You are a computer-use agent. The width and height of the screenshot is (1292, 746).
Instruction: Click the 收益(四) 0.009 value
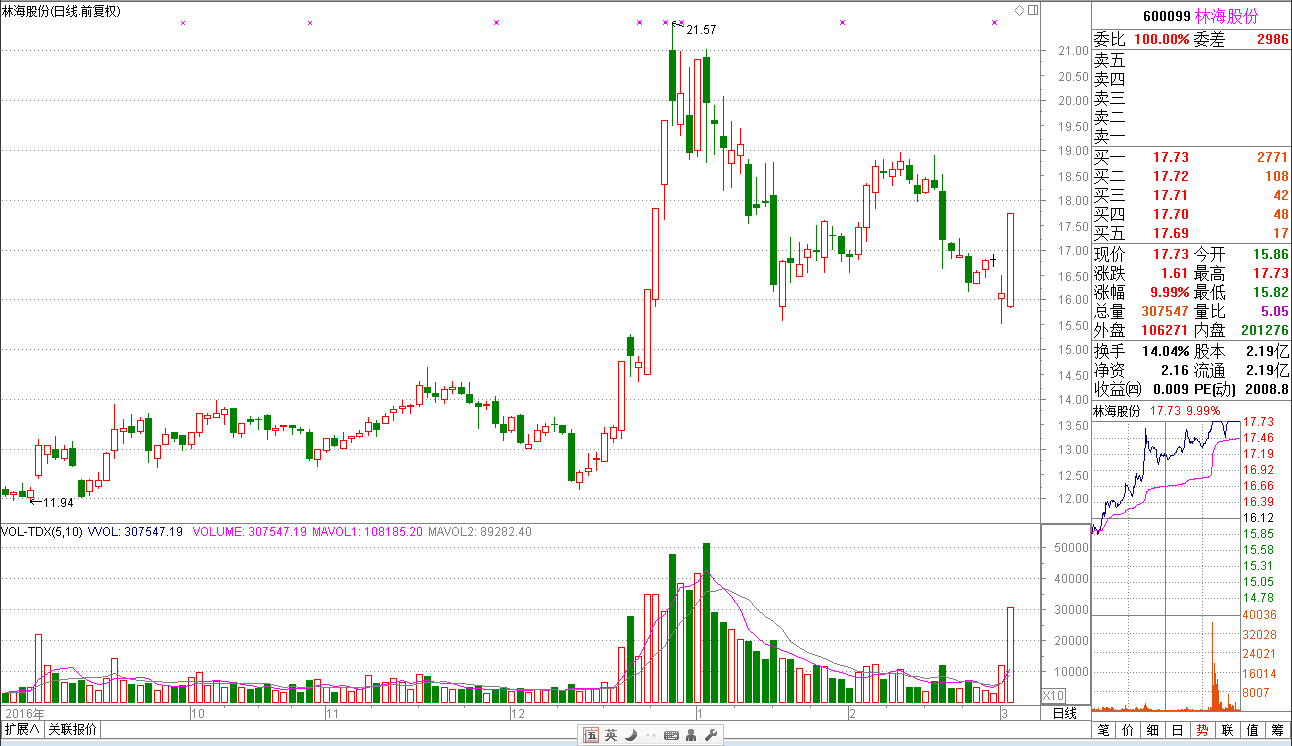[x=1170, y=389]
